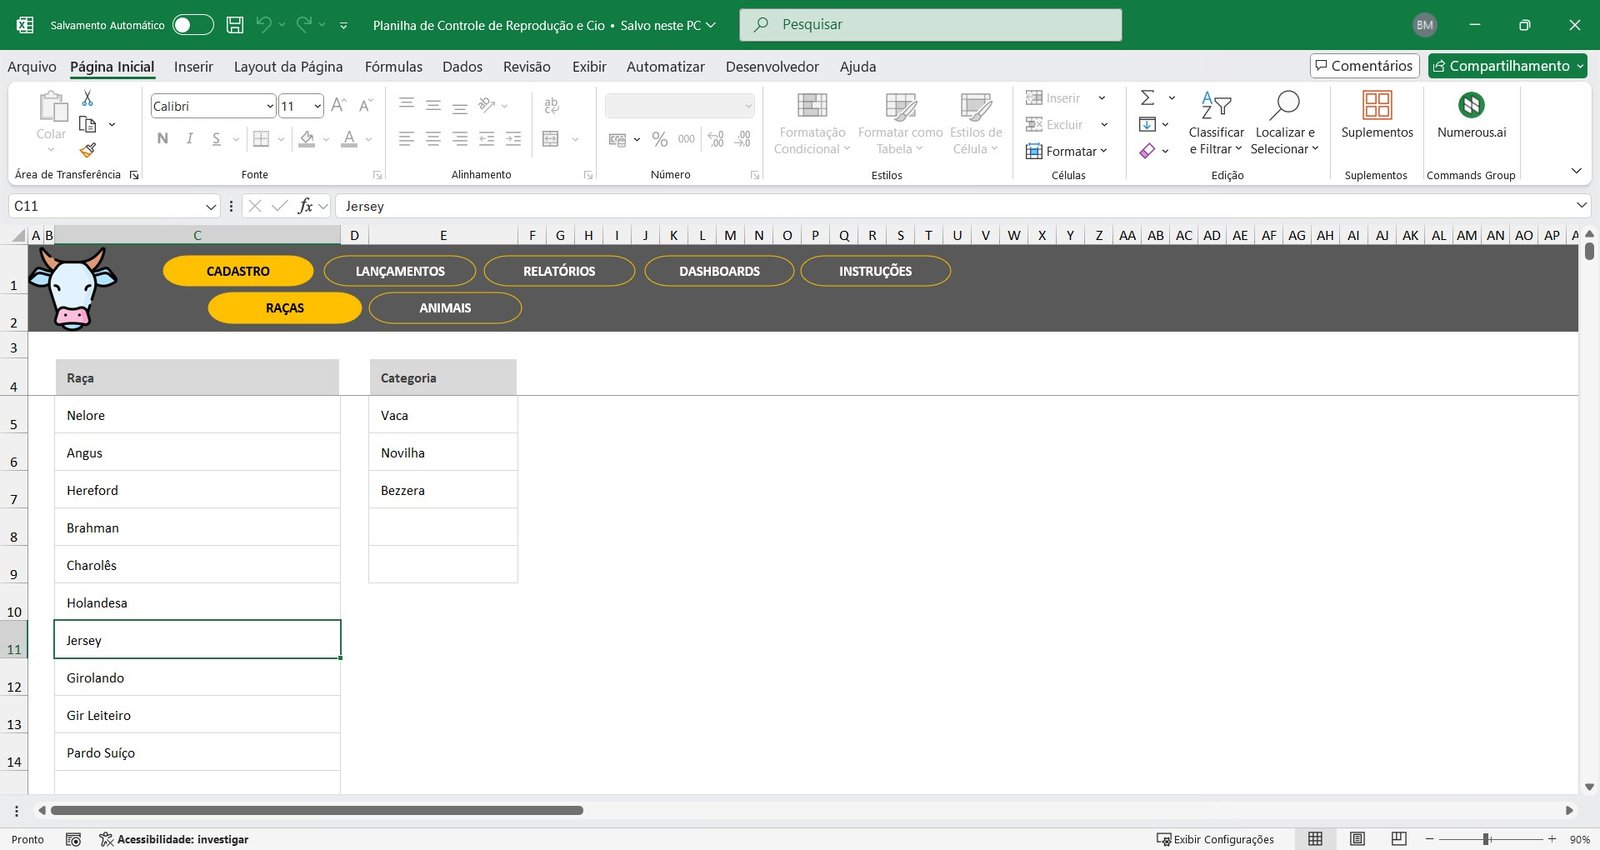Switch to Page Layout view icon
Viewport: 1600px width, 850px height.
click(x=1357, y=839)
